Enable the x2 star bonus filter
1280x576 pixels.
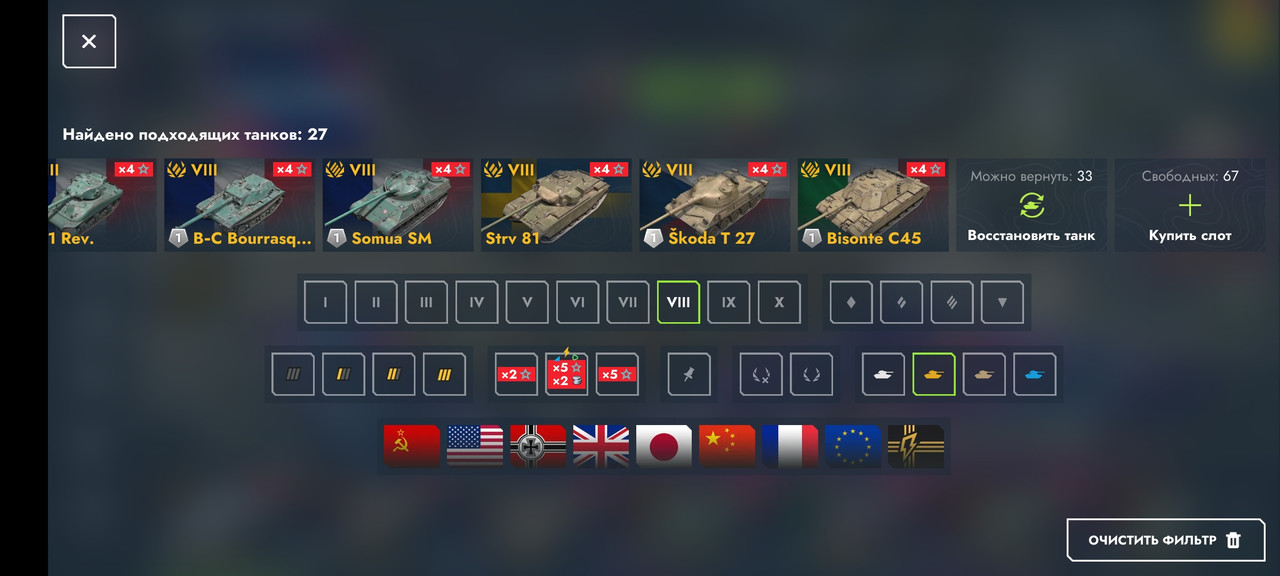click(517, 375)
